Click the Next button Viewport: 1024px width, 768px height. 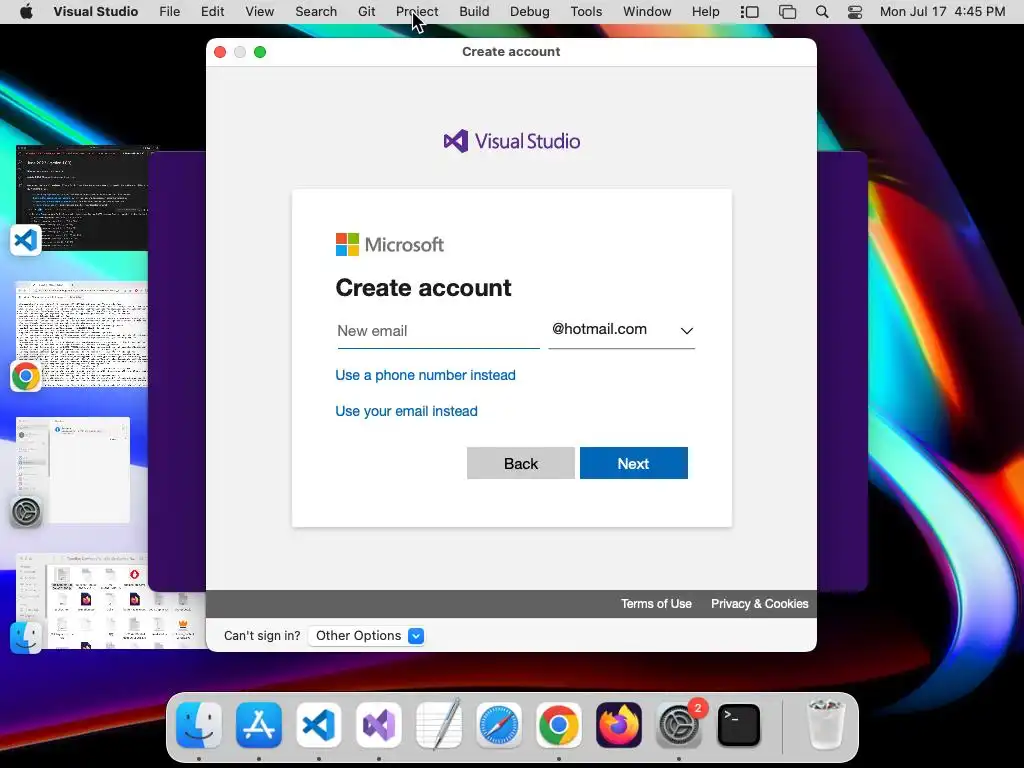click(633, 463)
